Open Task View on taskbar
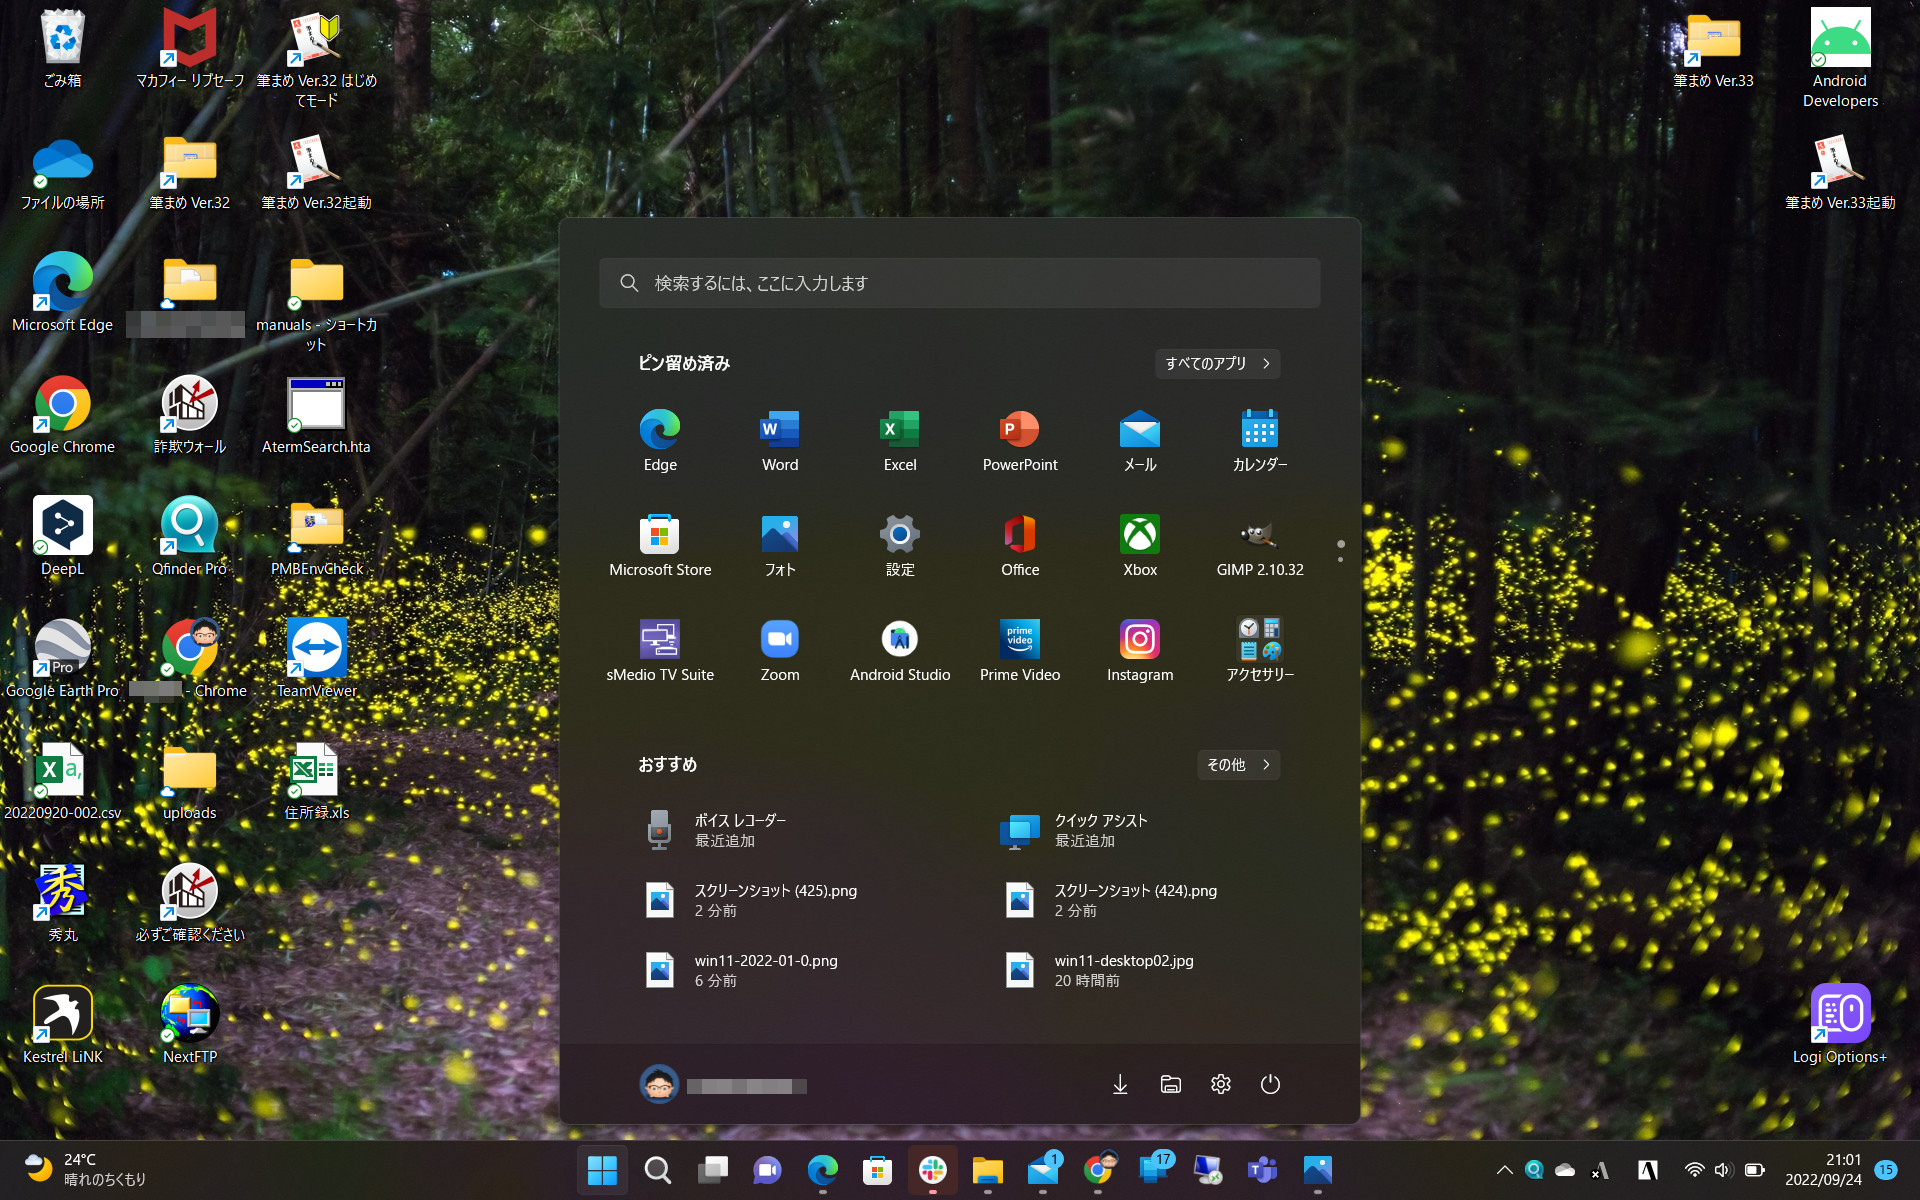 [x=712, y=1170]
